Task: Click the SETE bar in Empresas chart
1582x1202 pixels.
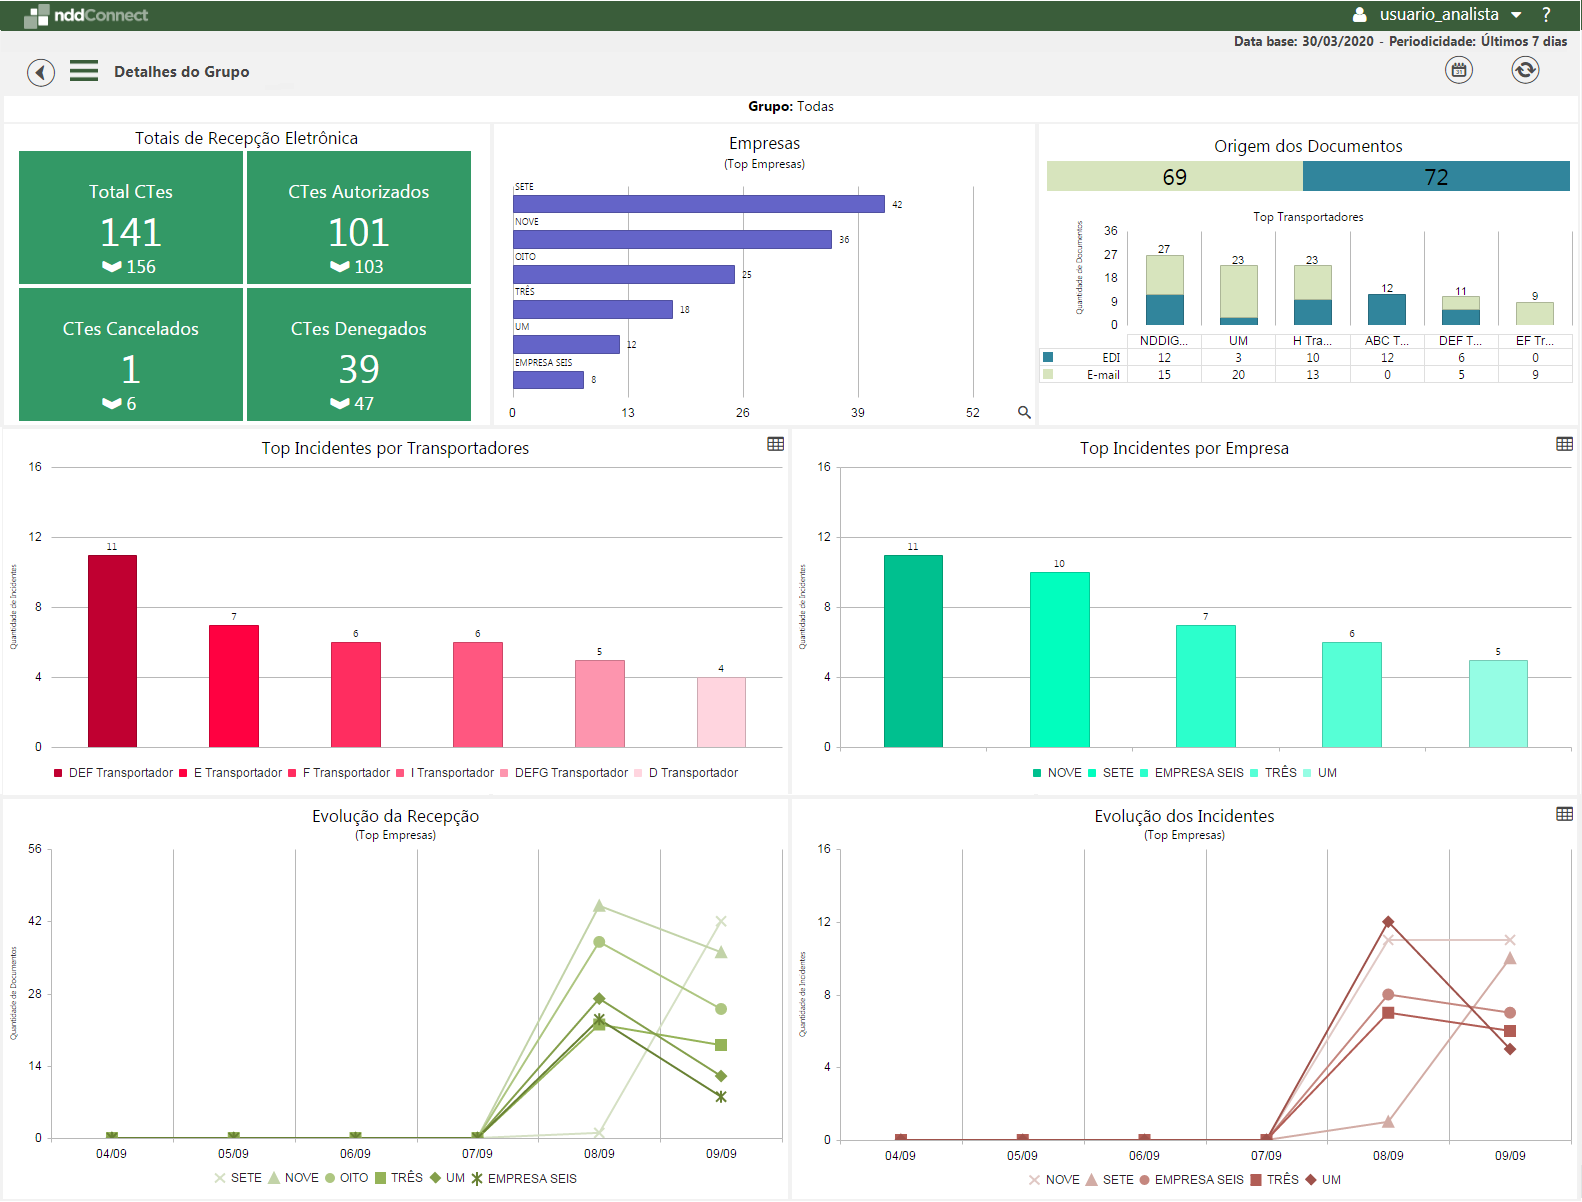Action: pyautogui.click(x=699, y=204)
